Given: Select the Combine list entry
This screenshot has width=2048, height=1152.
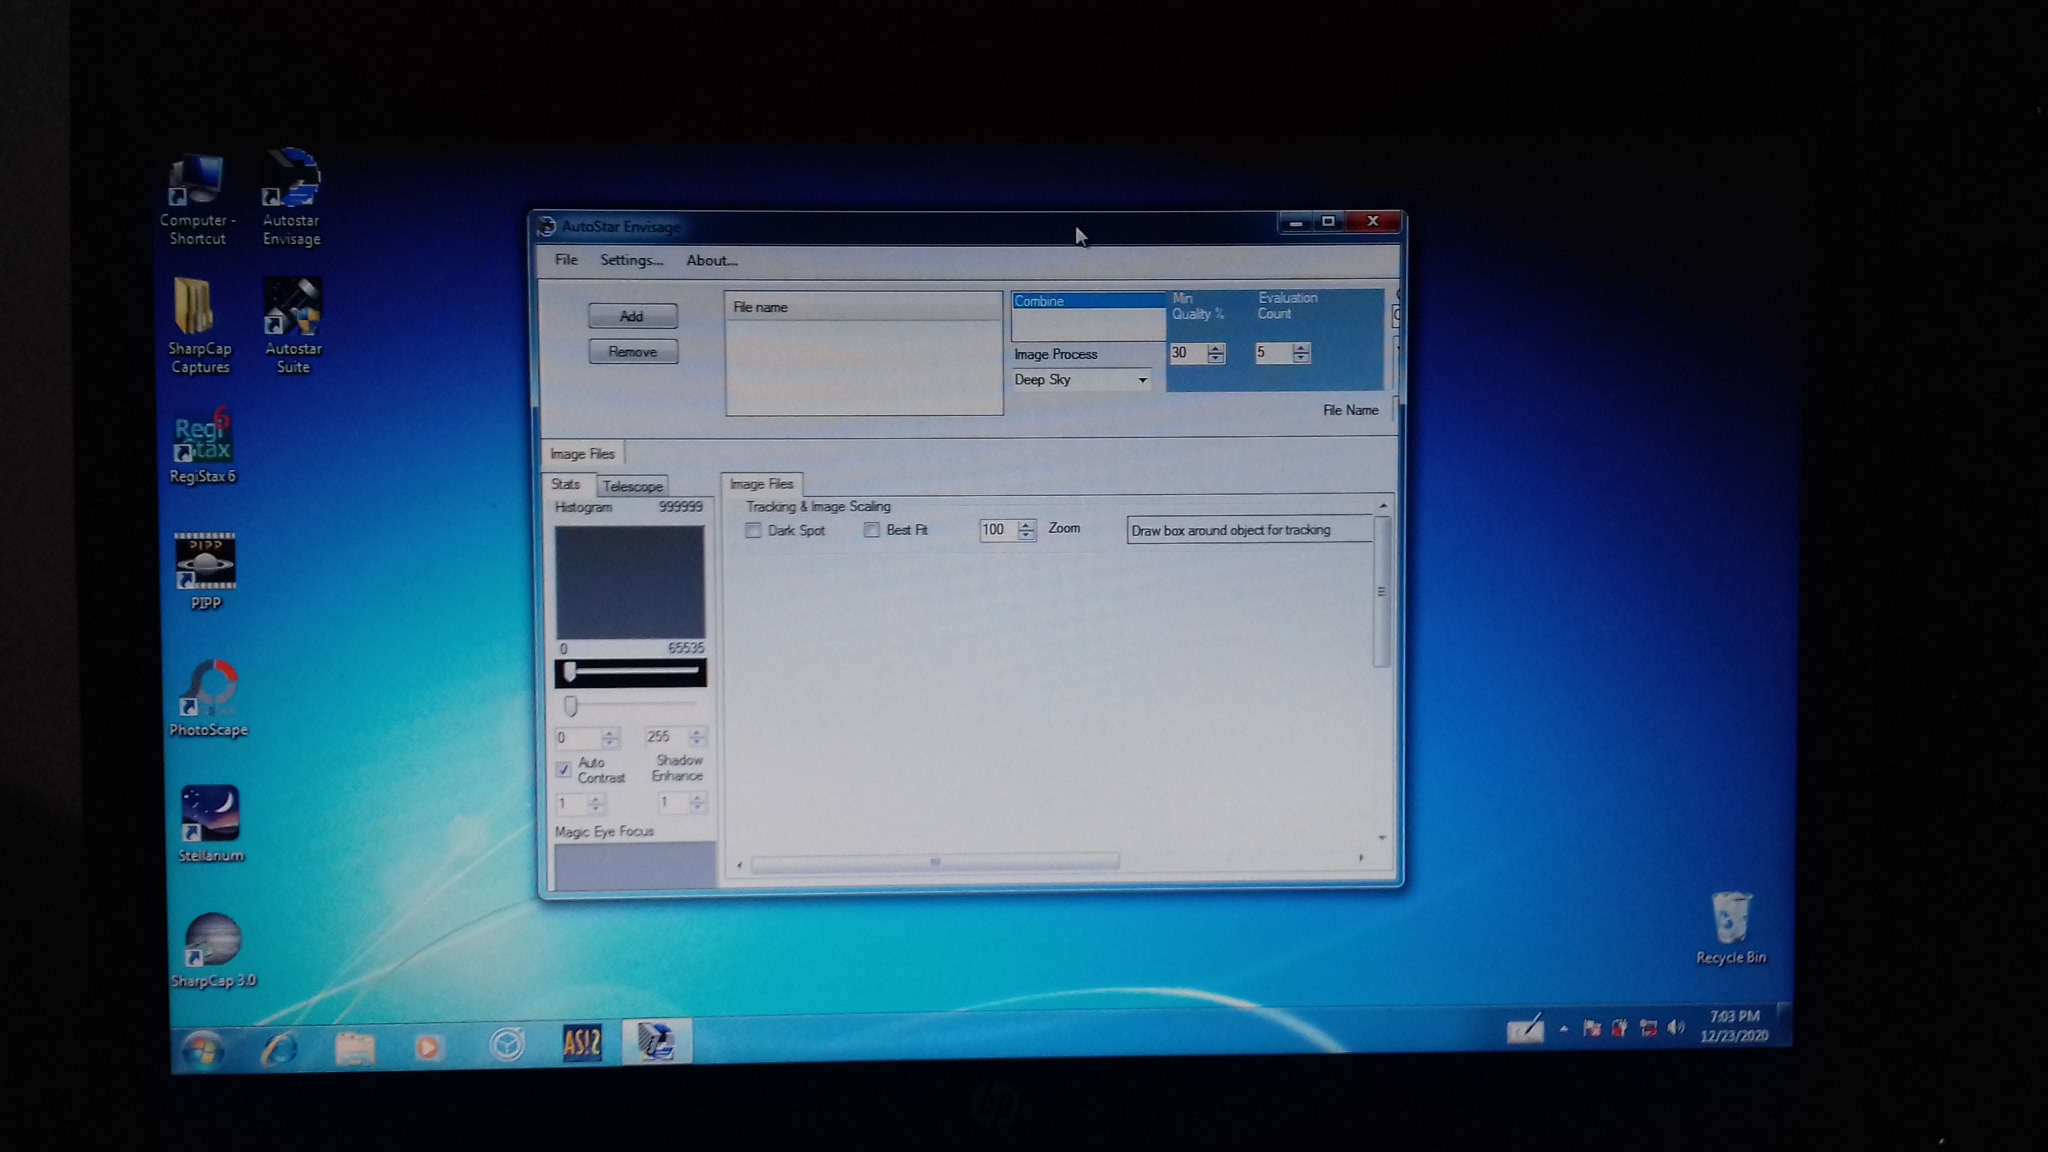Looking at the screenshot, I should coord(1088,301).
